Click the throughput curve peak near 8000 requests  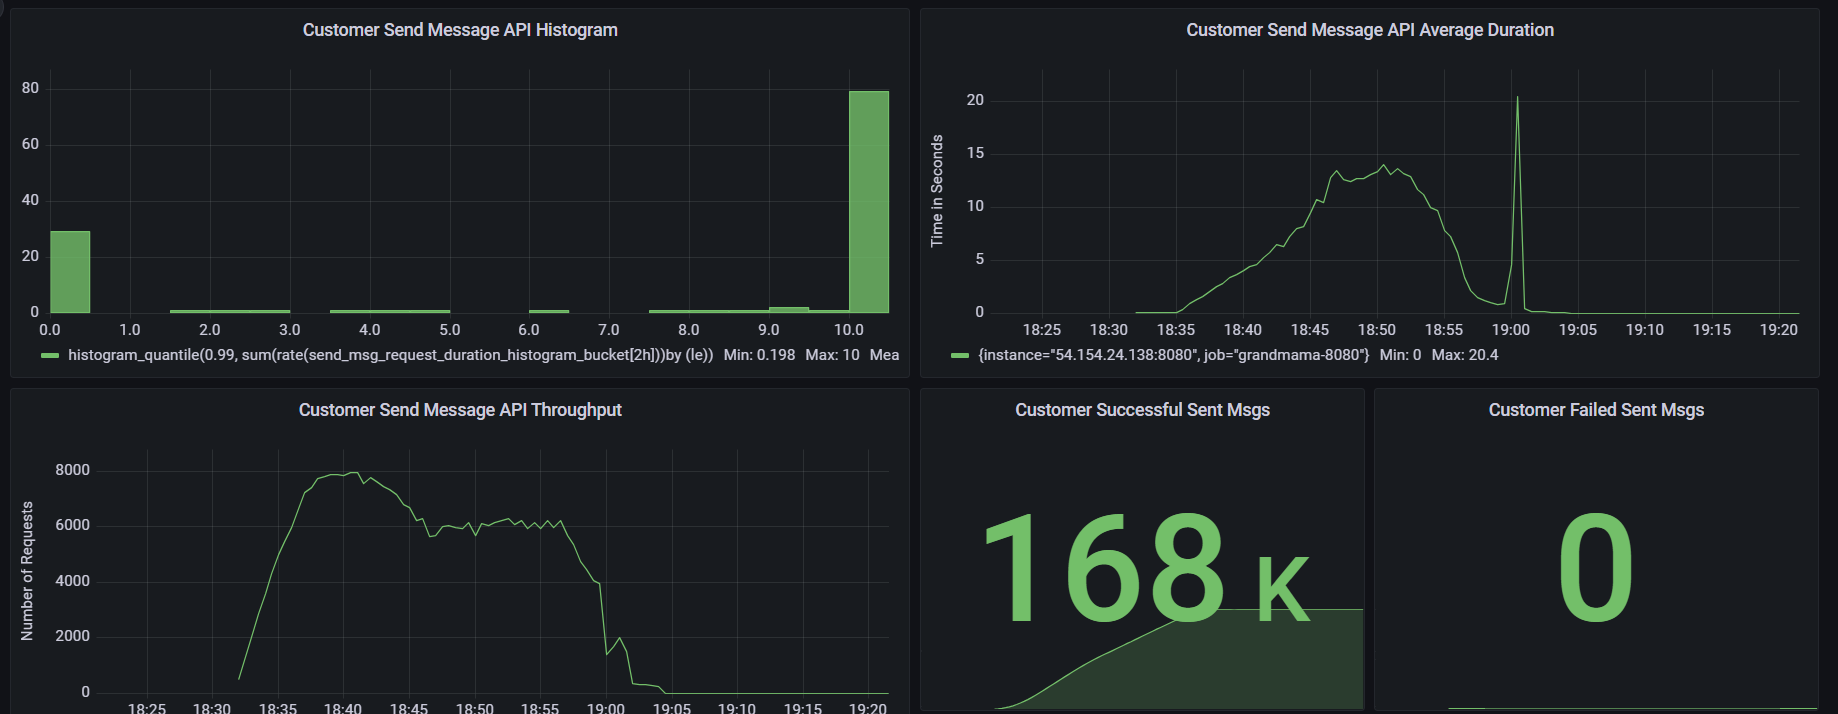coord(350,473)
